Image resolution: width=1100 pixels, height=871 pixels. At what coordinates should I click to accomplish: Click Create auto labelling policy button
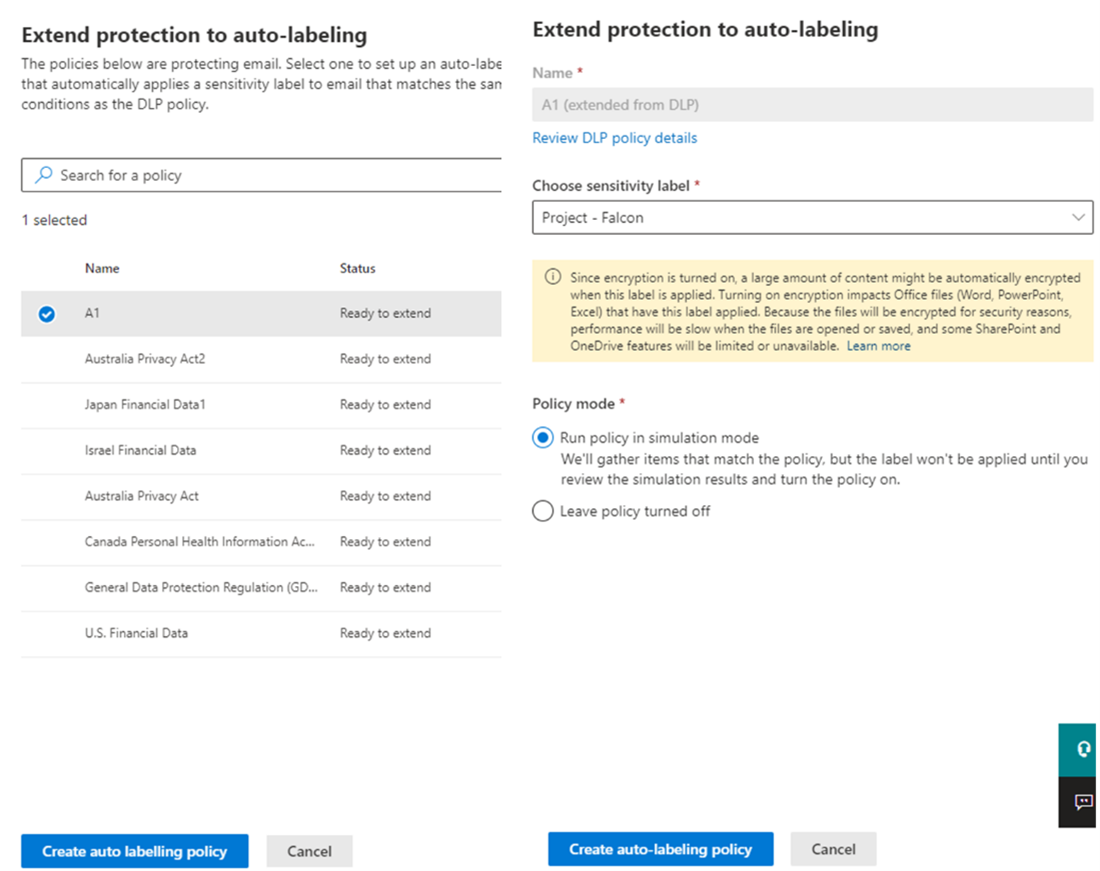135,851
